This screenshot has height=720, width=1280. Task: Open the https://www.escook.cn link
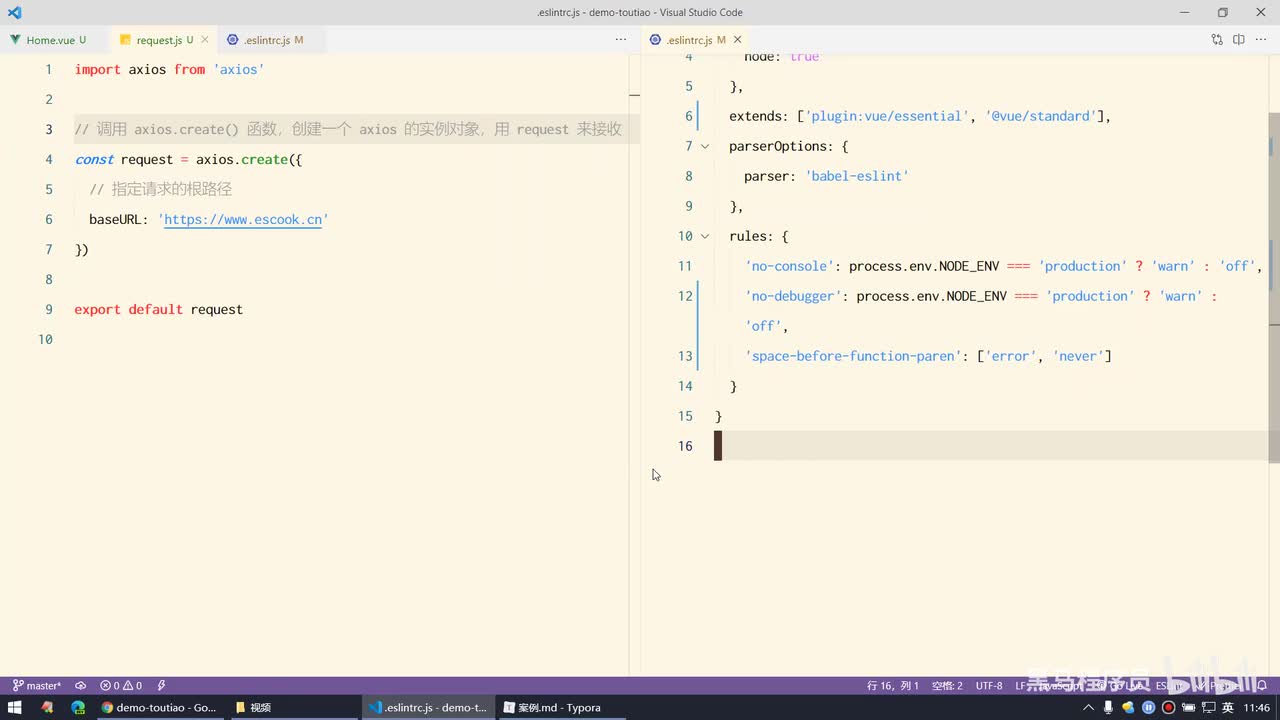pos(243,220)
